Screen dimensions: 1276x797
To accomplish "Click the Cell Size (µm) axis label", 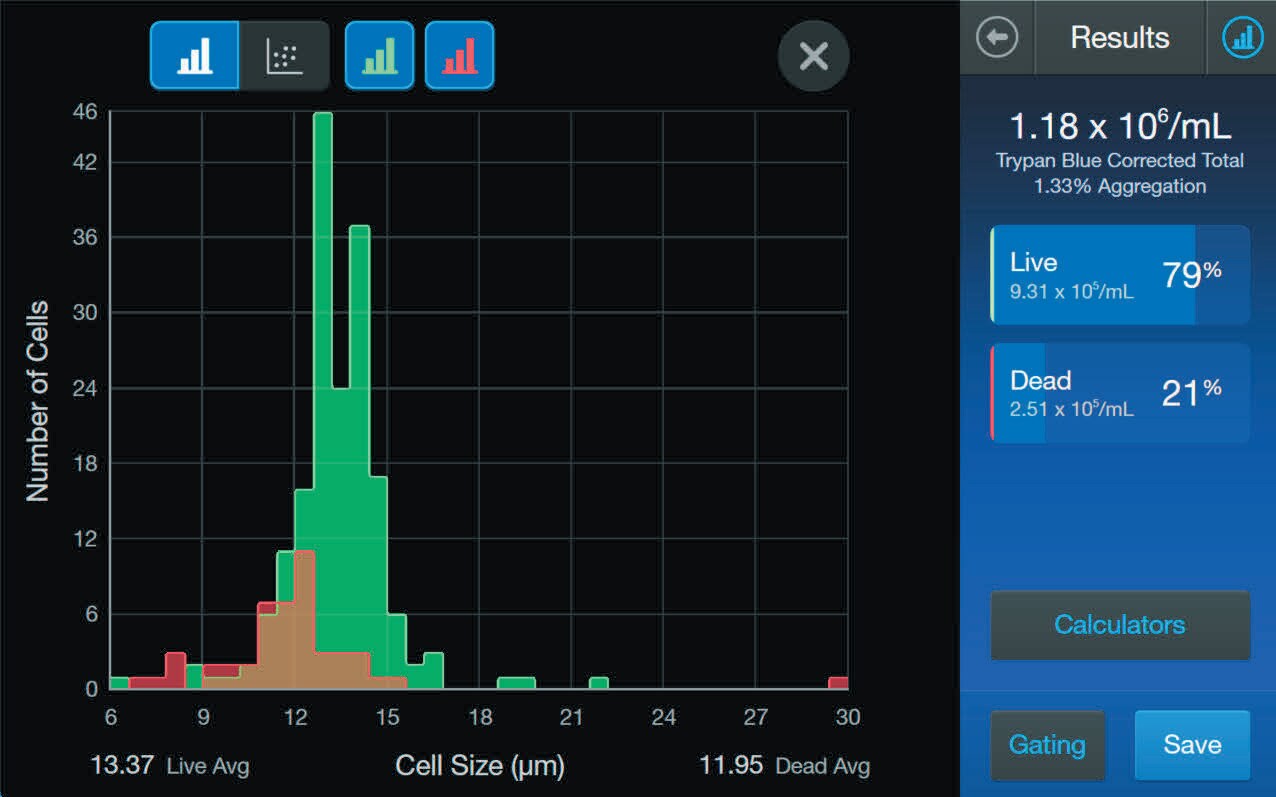I will [x=480, y=766].
